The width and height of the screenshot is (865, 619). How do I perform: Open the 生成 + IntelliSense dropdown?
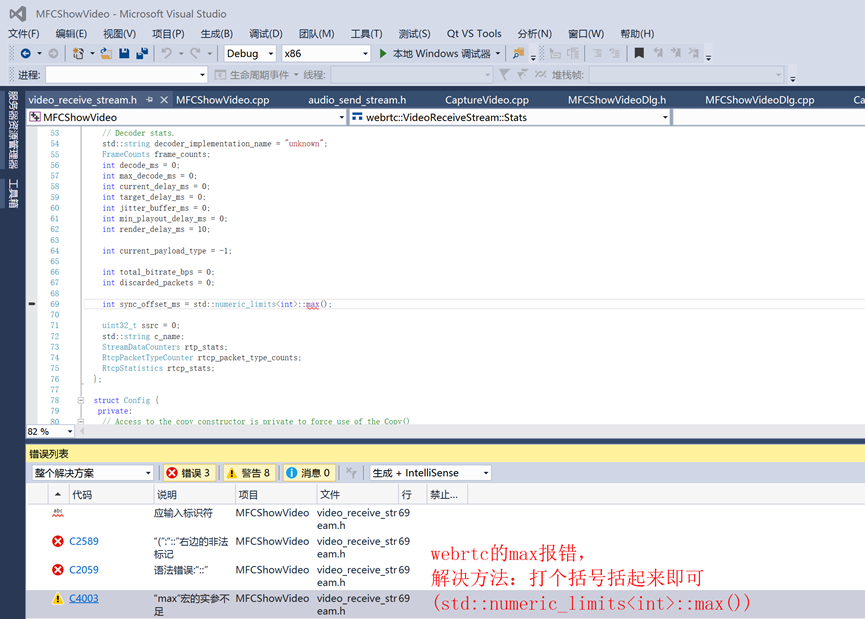click(x=430, y=473)
